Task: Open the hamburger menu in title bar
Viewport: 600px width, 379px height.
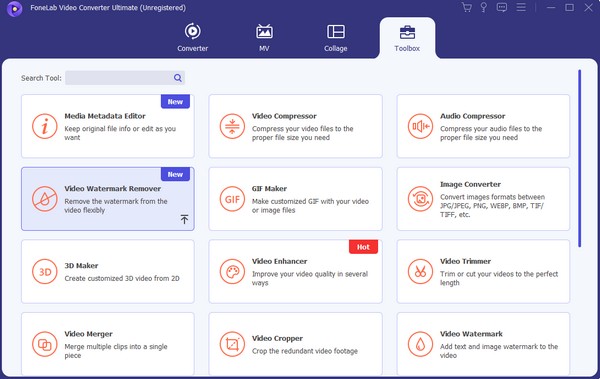Action: 521,7
